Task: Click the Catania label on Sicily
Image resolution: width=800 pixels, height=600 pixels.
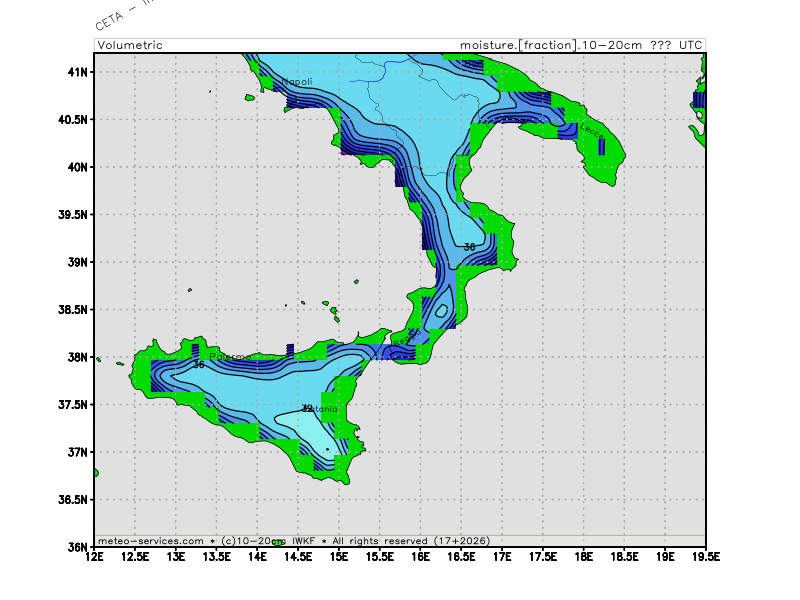Action: pos(322,409)
